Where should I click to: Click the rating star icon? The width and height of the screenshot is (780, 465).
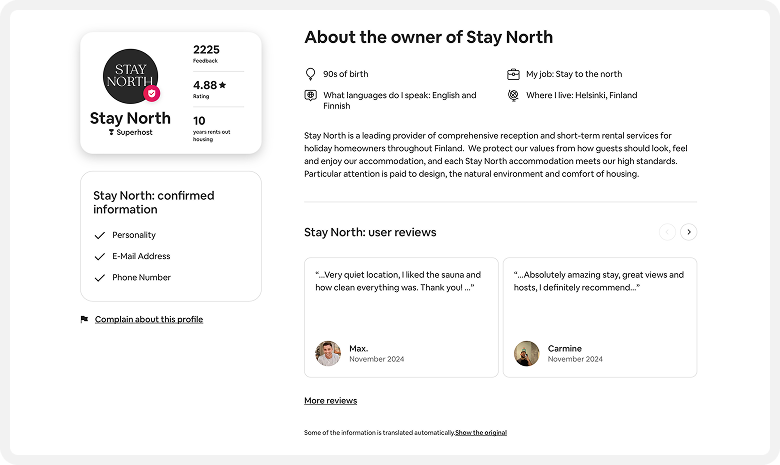pyautogui.click(x=223, y=85)
